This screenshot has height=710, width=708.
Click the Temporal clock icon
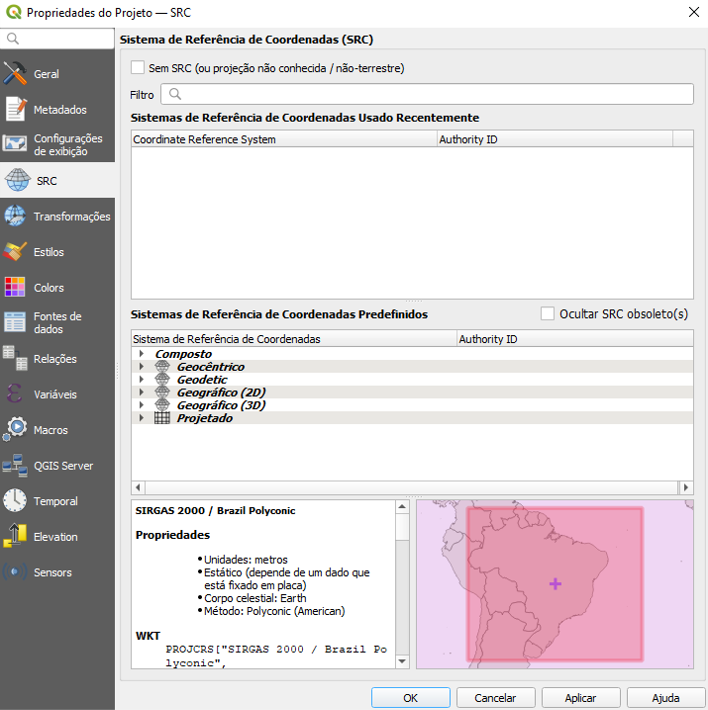(16, 501)
